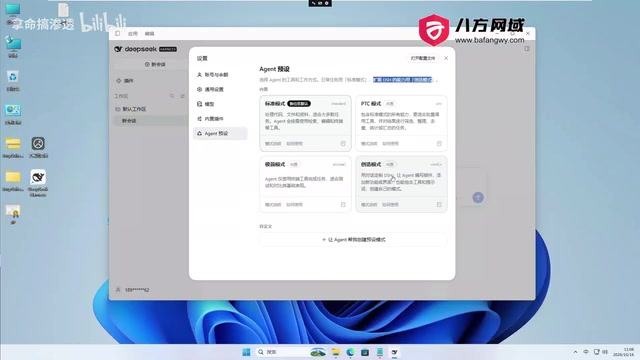The width and height of the screenshot is (640, 360).
Task: Select blank document icon on desktop top
Action: pos(63,10)
